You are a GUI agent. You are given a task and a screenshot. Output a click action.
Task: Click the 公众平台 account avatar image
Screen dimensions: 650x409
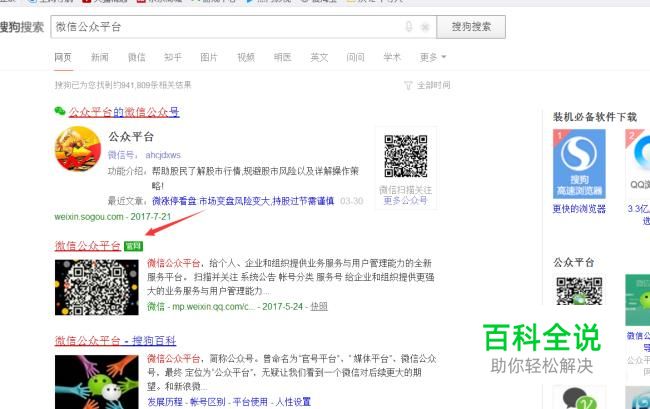[78, 149]
